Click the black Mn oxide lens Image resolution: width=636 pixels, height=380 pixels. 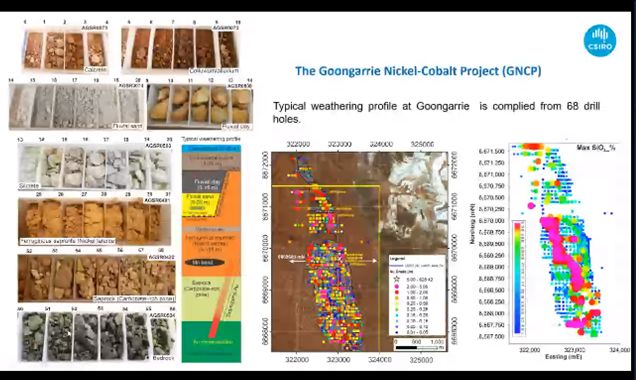click(204, 262)
